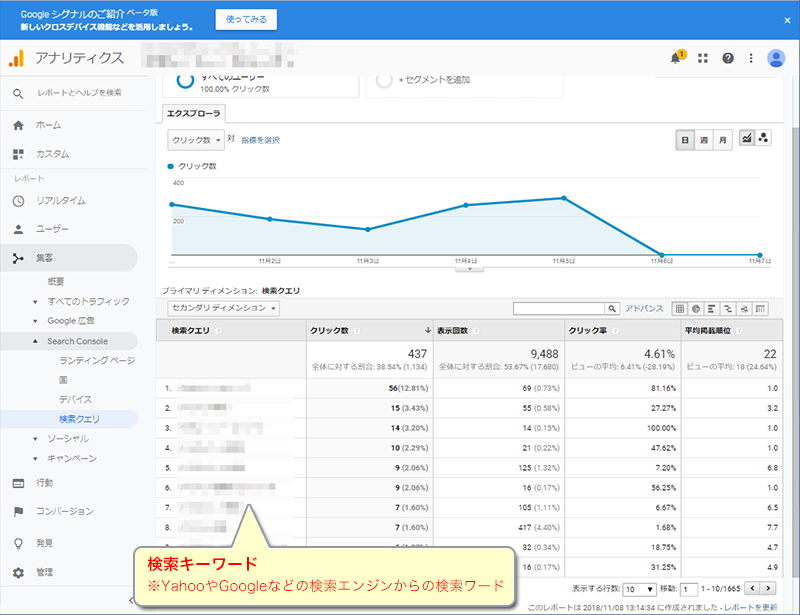This screenshot has height=615, width=800.
Task: Select the pie chart table view icon
Action: click(x=696, y=309)
